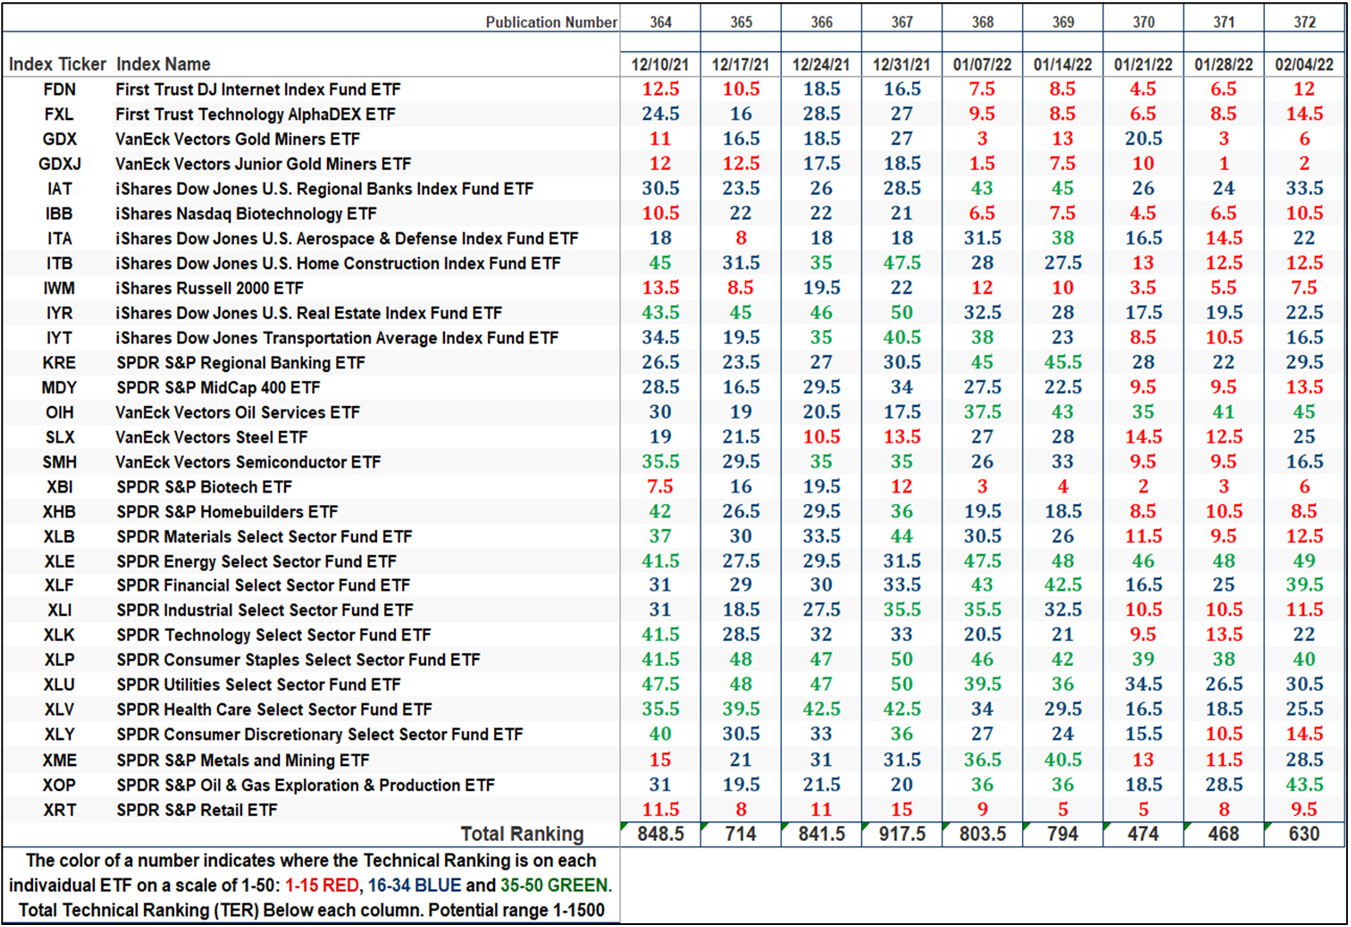Image resolution: width=1351 pixels, height=927 pixels.
Task: Click XHB value 26.5 under 12/17/21
Action: [x=740, y=512]
